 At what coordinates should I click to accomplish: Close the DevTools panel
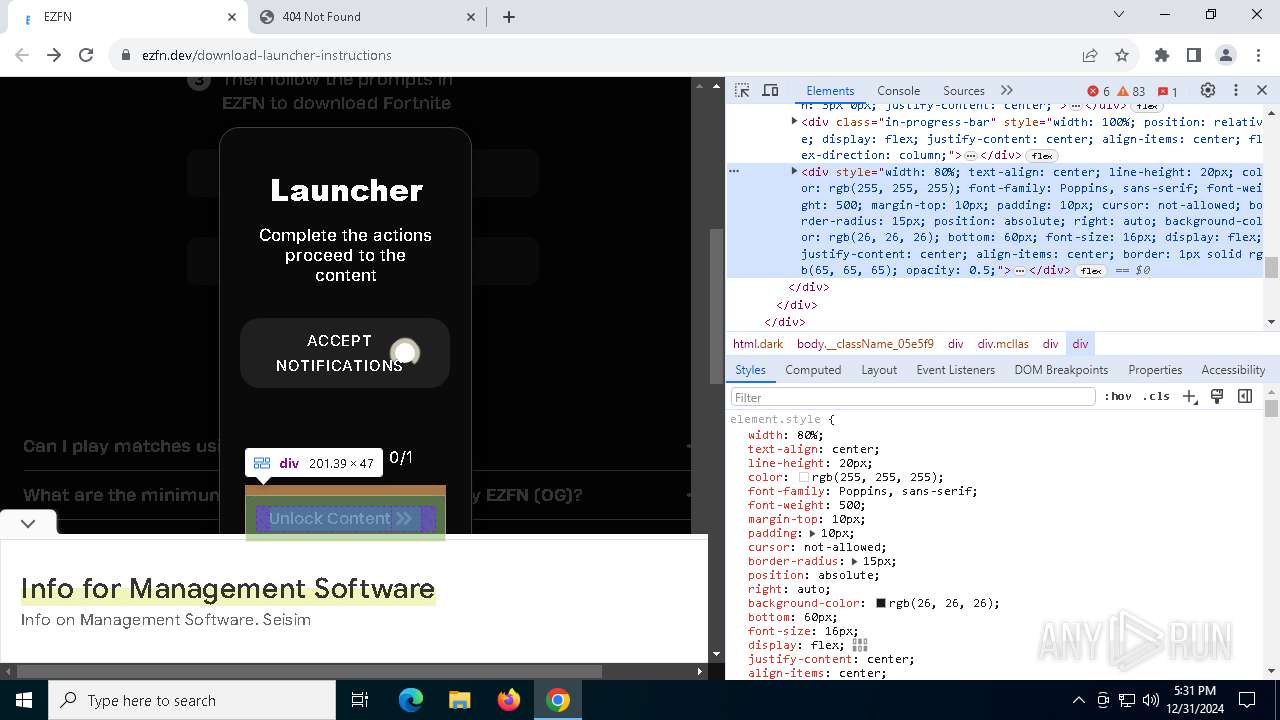click(x=1262, y=90)
